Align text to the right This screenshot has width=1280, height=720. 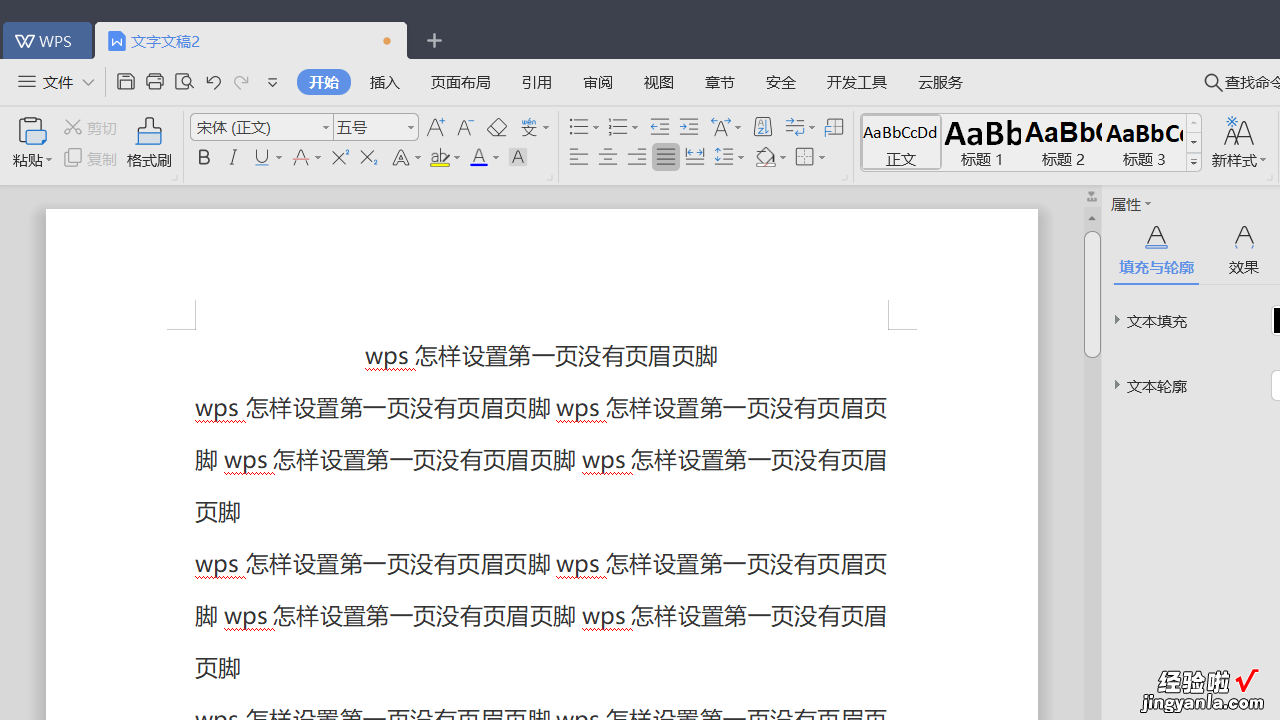point(636,157)
